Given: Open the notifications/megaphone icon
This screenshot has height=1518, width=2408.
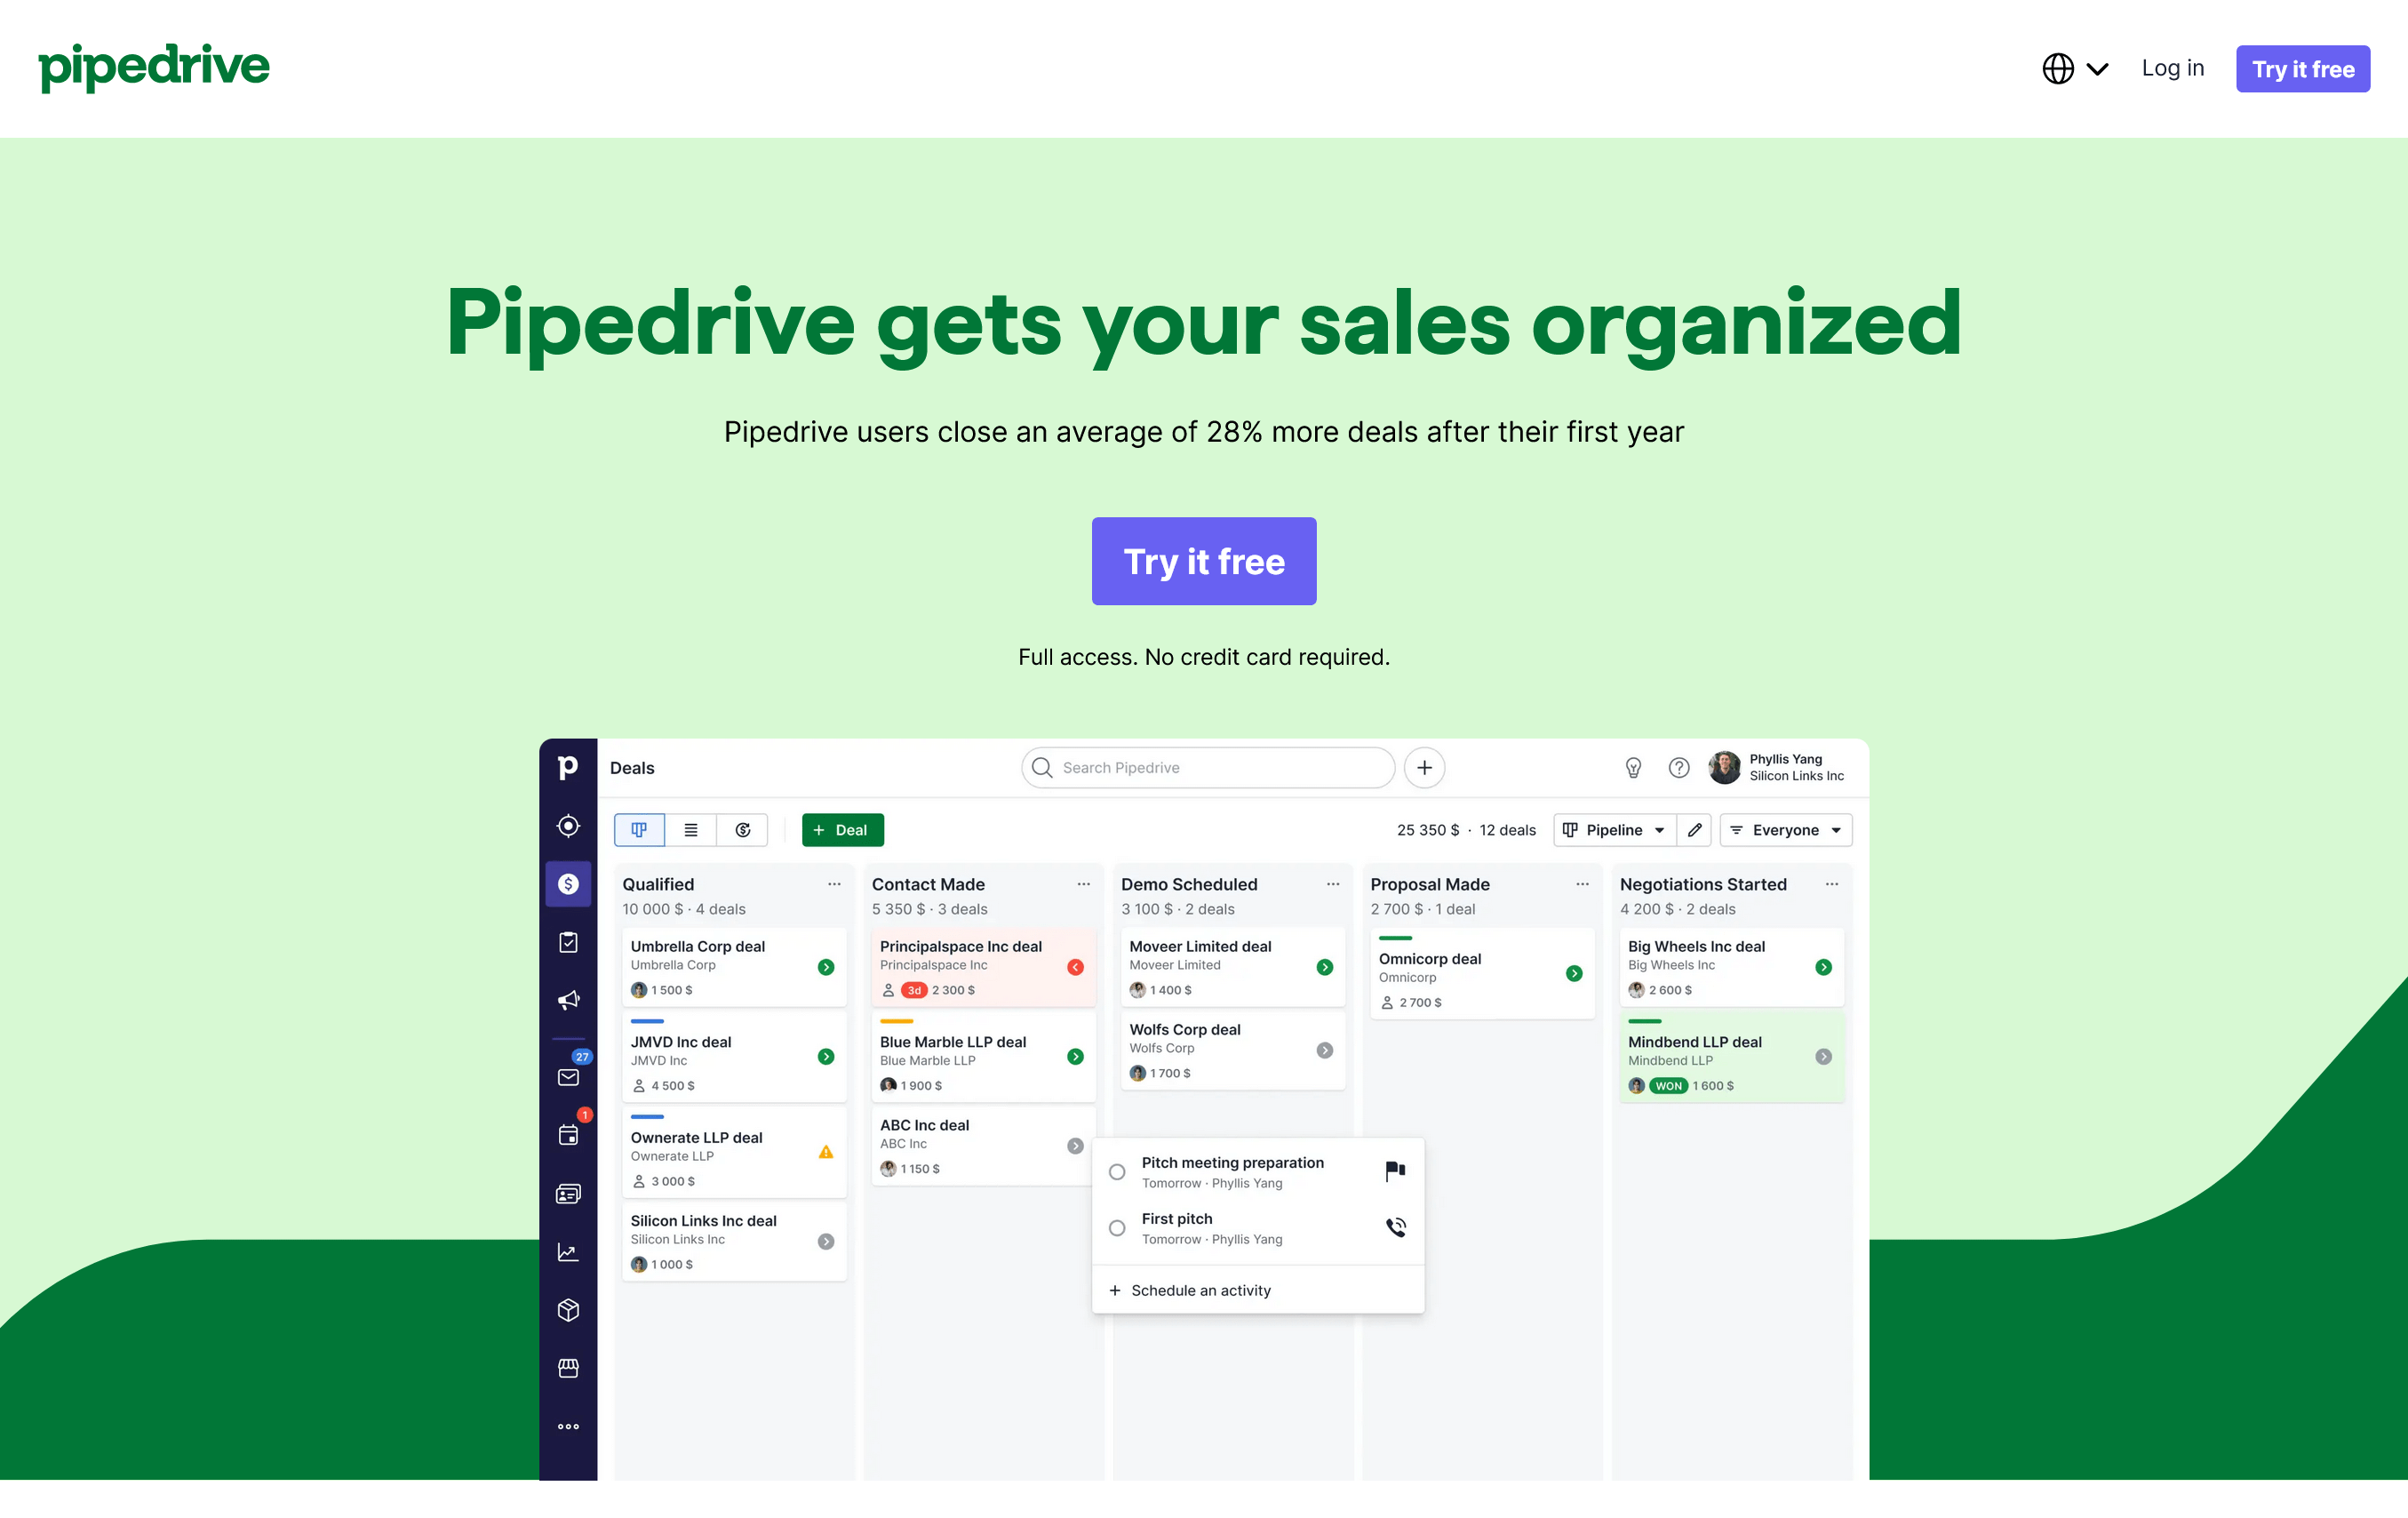Looking at the screenshot, I should [568, 1001].
